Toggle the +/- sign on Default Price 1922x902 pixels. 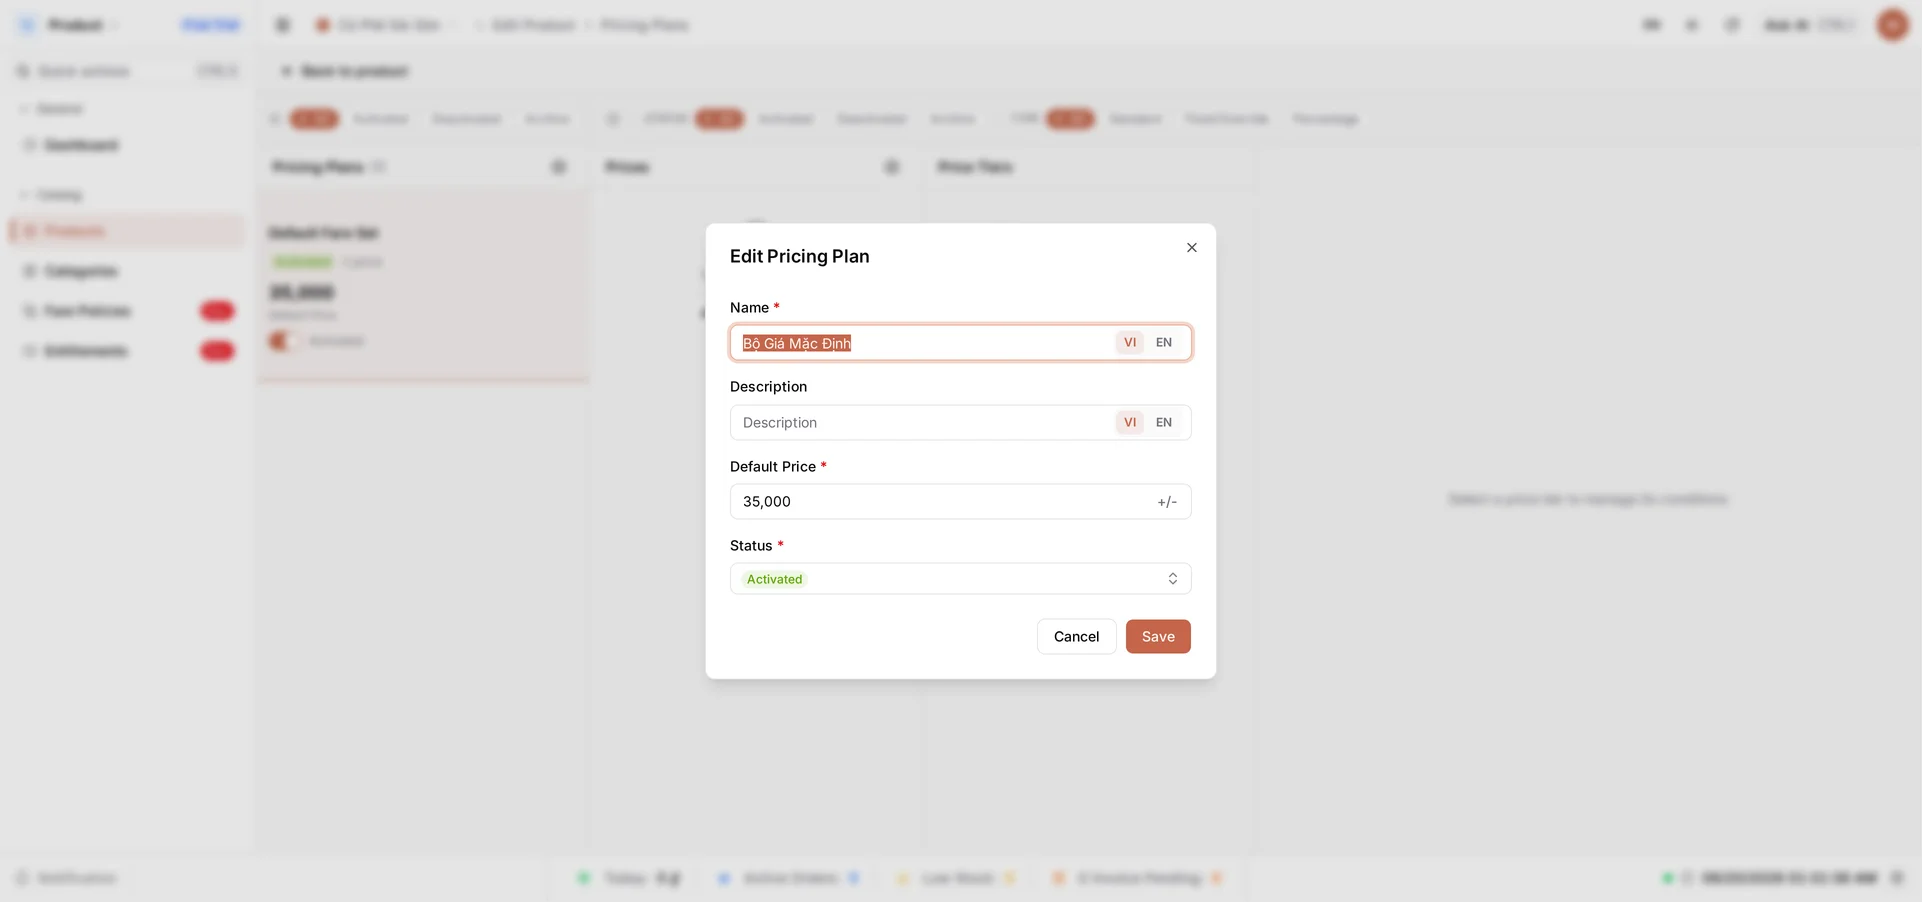coord(1167,502)
